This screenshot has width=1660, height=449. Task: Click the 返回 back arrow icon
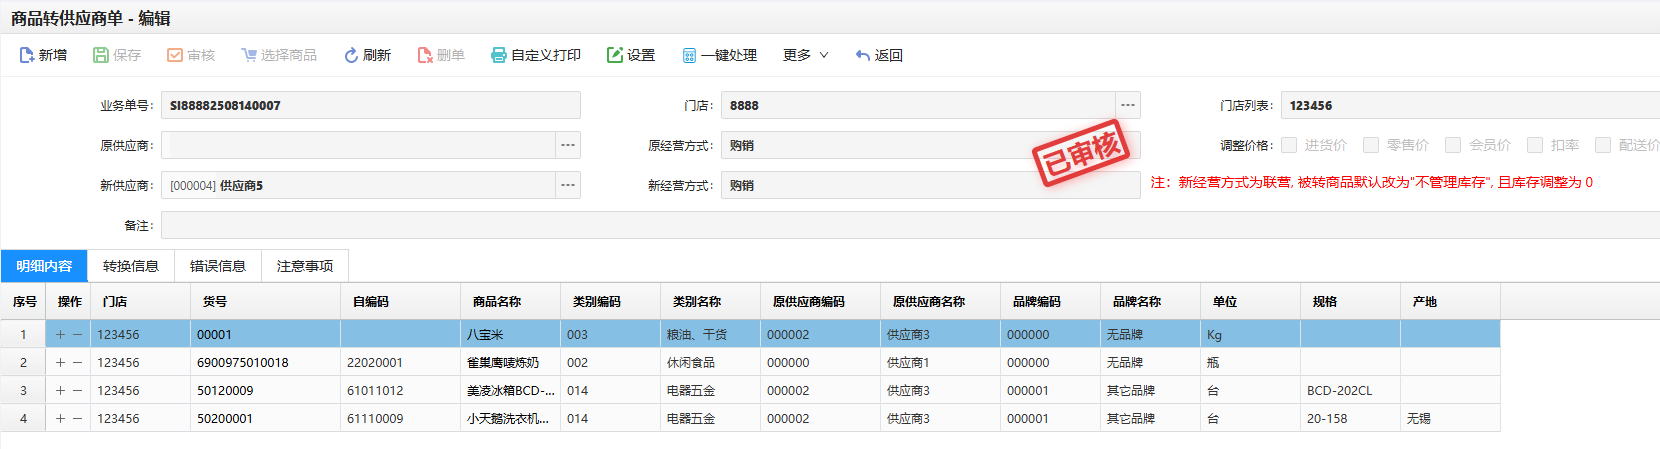[863, 55]
